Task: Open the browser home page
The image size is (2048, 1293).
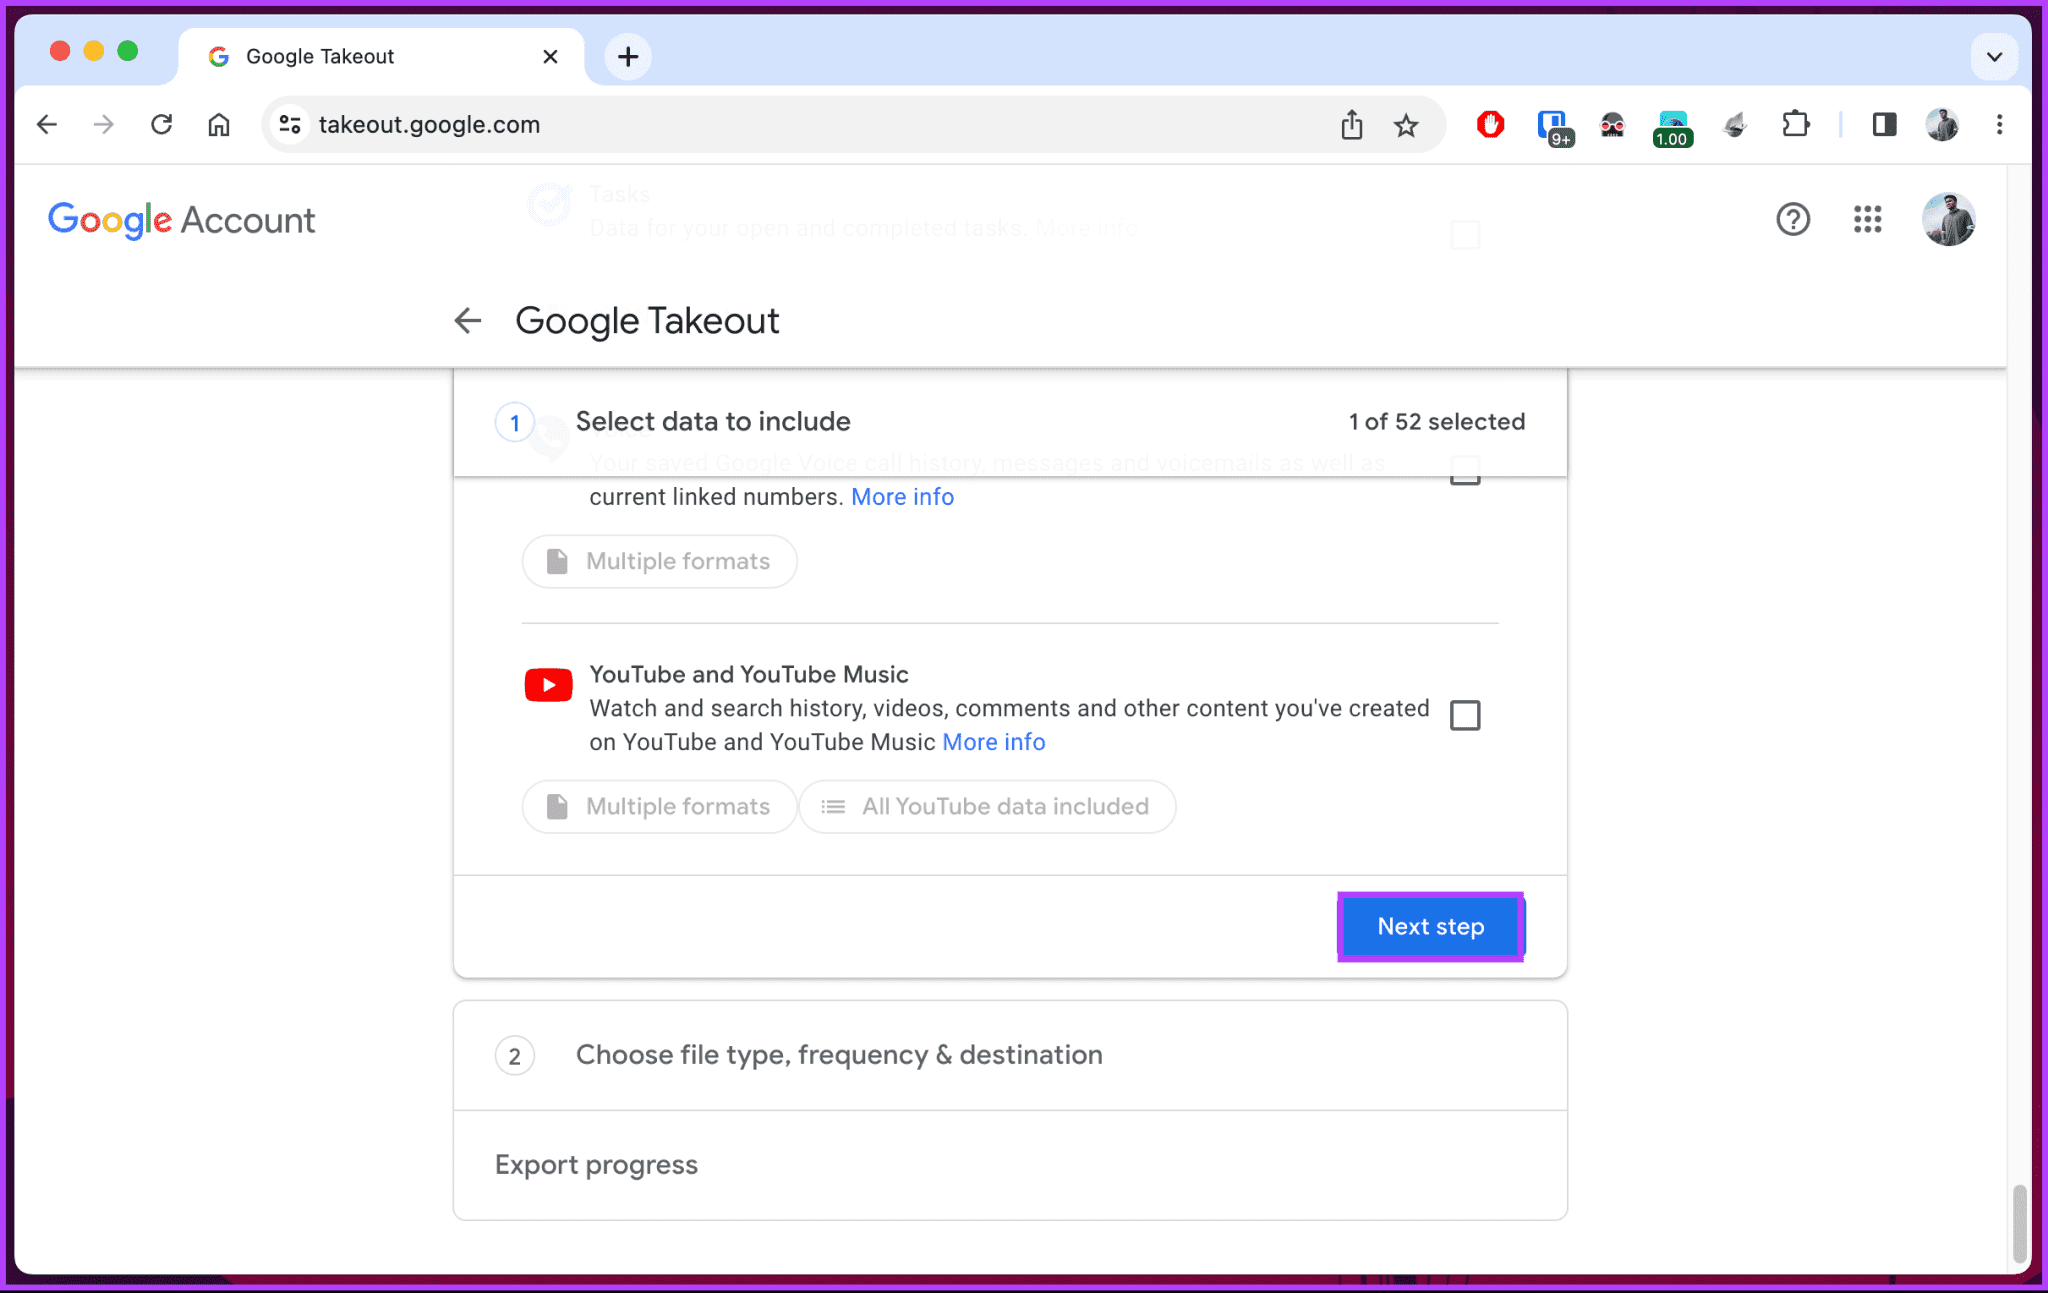Action: pyautogui.click(x=219, y=125)
